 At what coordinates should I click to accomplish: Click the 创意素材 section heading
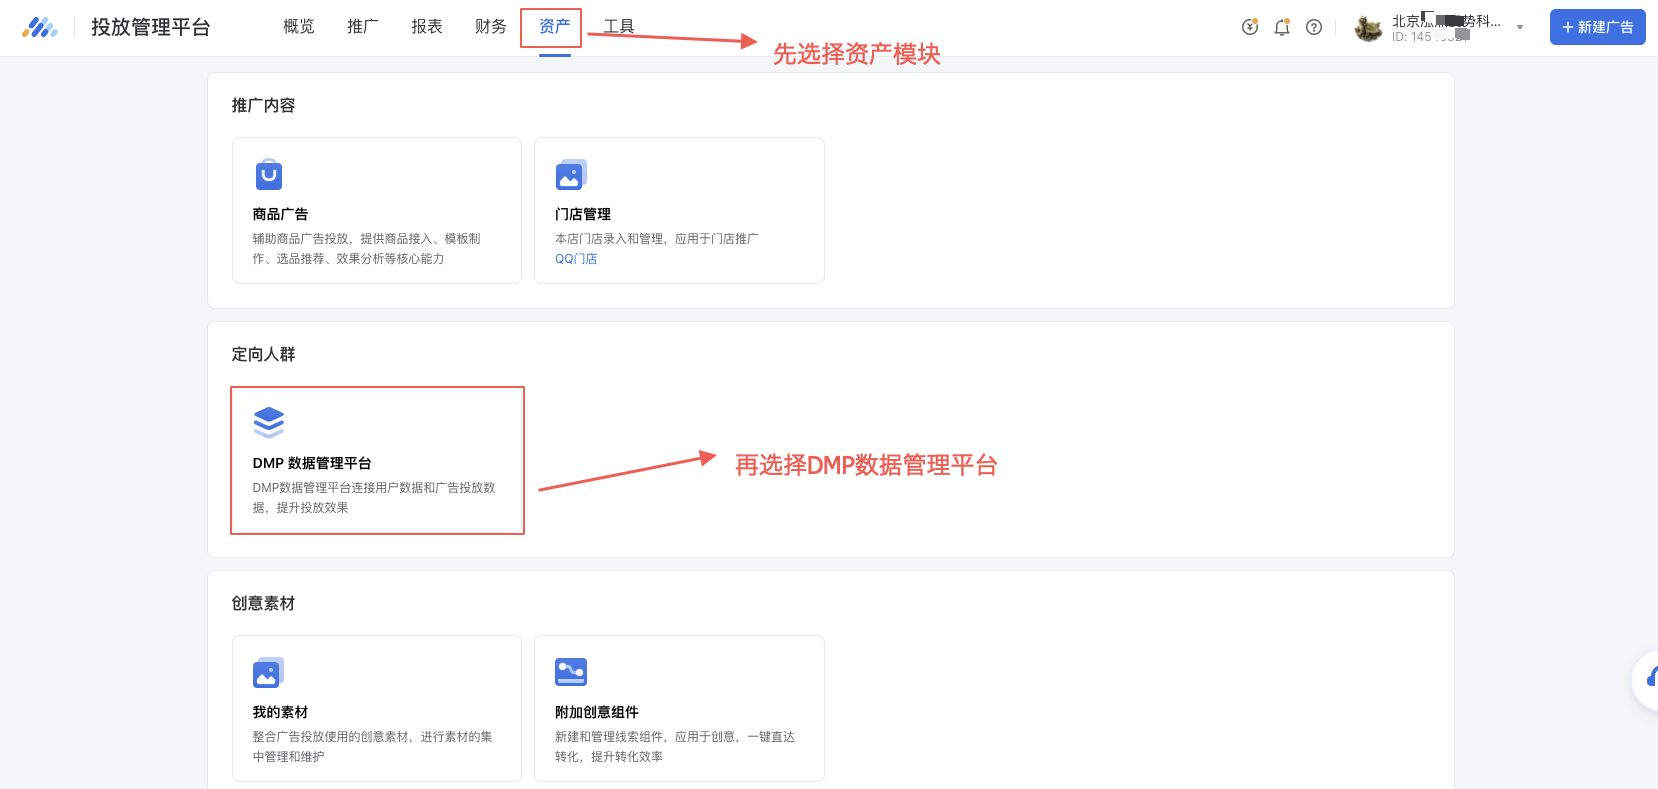(264, 603)
